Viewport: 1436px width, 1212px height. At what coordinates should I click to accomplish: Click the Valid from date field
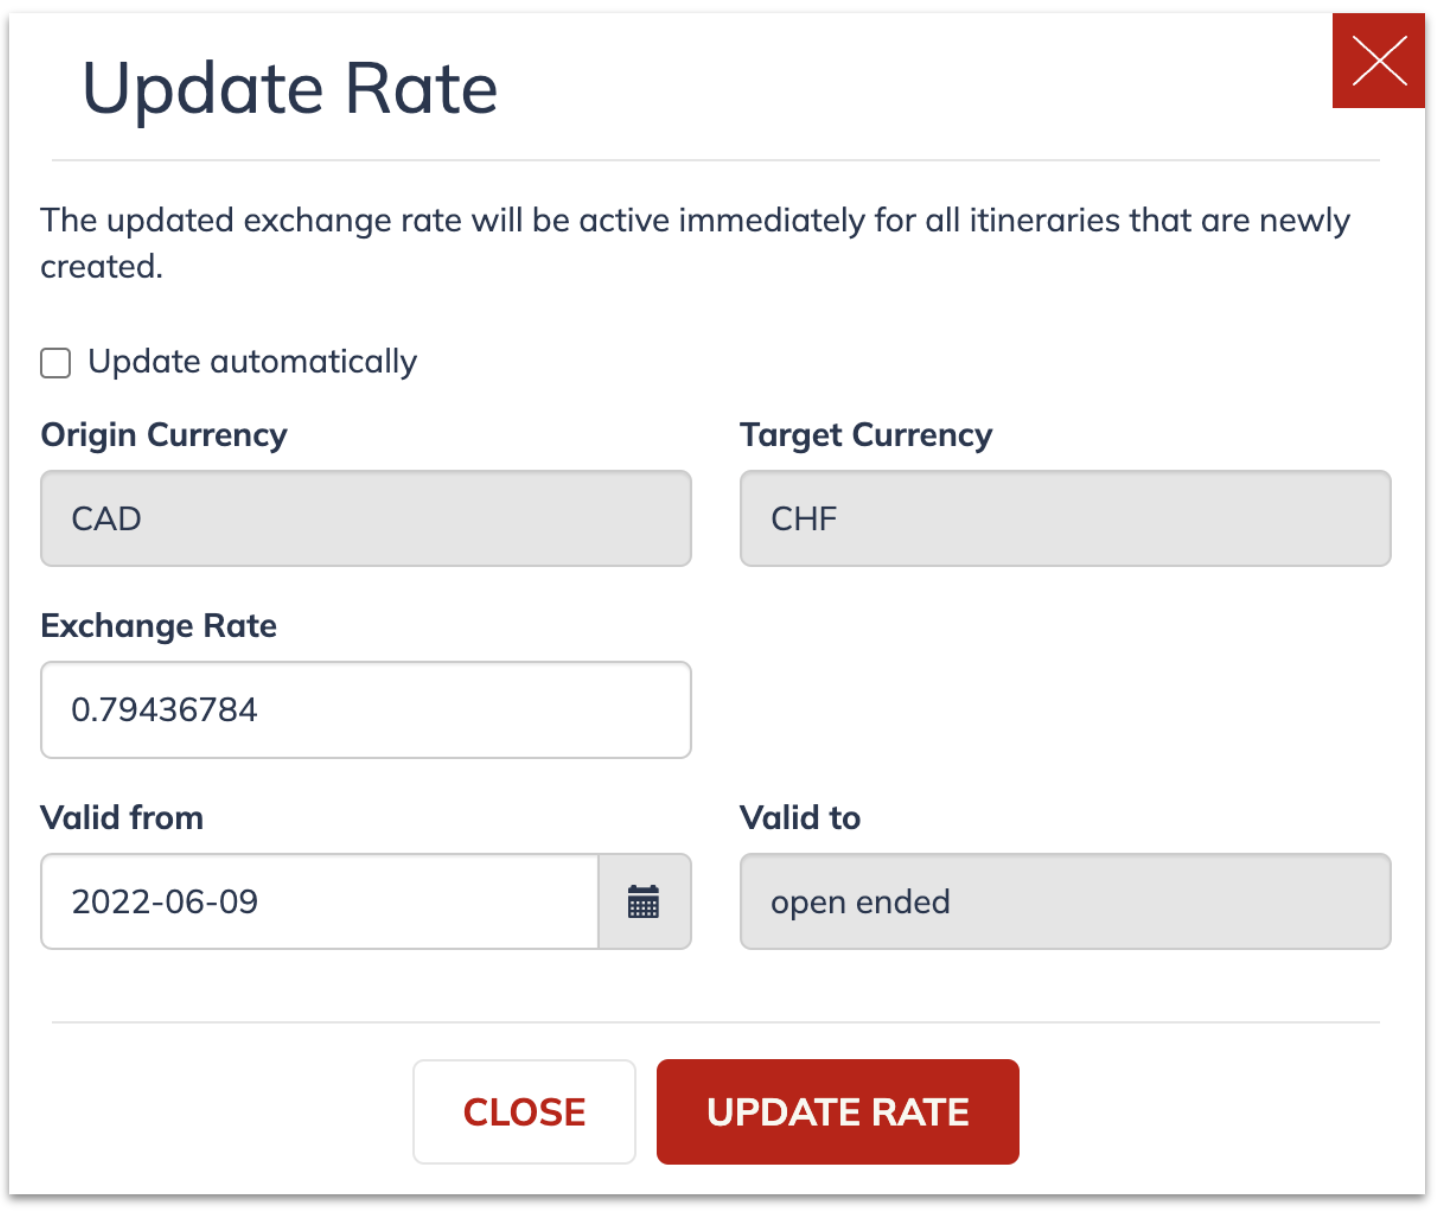click(320, 901)
